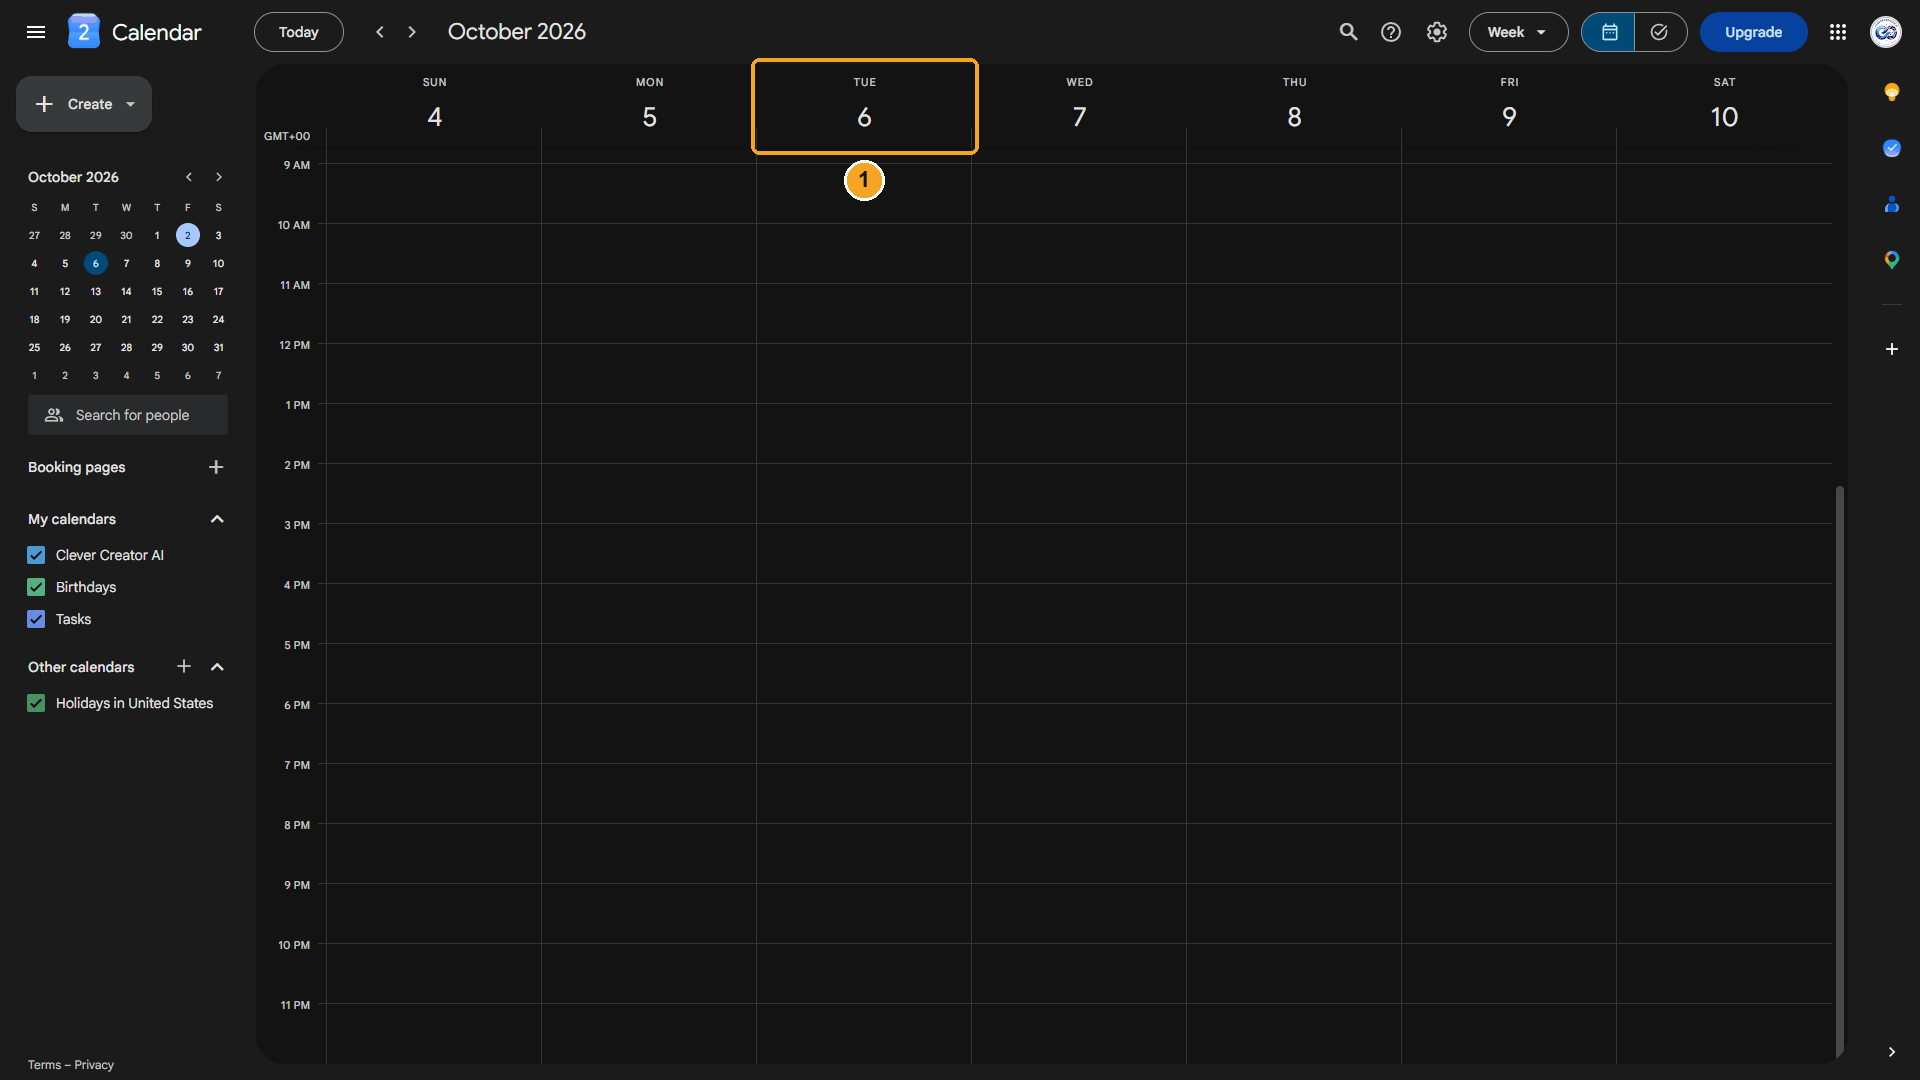Image resolution: width=1920 pixels, height=1080 pixels.
Task: Open the Create button dropdown
Action: pyautogui.click(x=130, y=104)
